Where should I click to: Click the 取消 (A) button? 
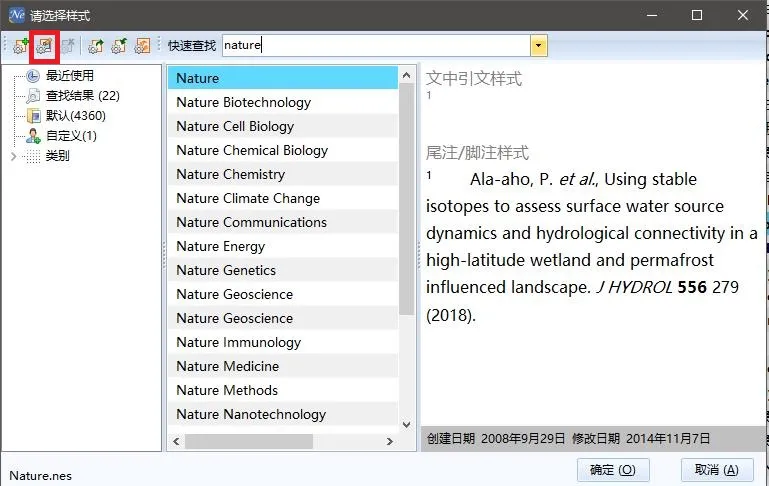coord(717,470)
